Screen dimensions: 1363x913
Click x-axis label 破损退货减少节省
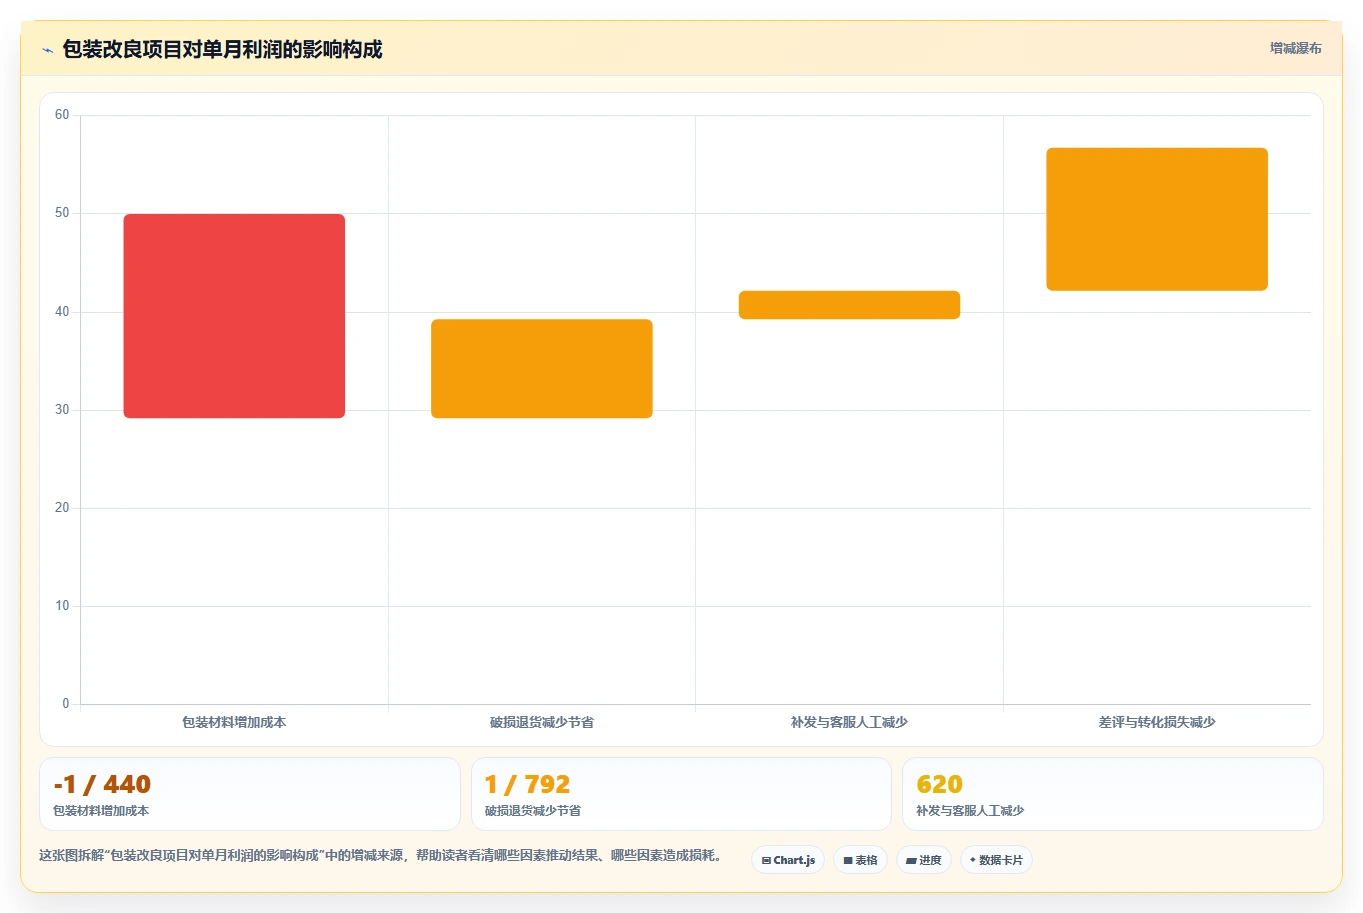(x=542, y=722)
